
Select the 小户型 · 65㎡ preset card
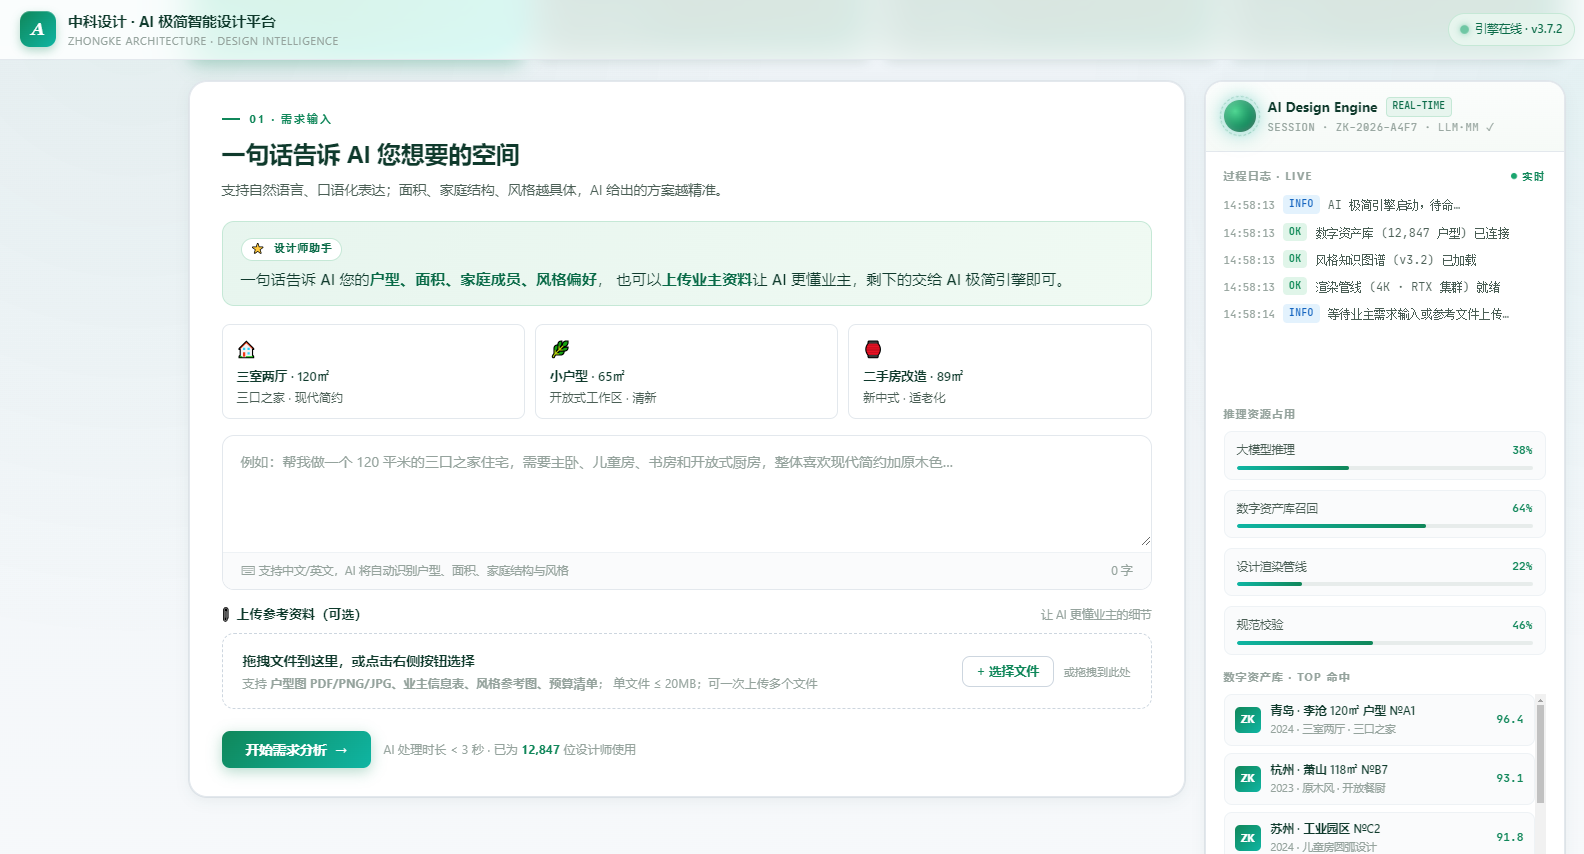(x=686, y=372)
